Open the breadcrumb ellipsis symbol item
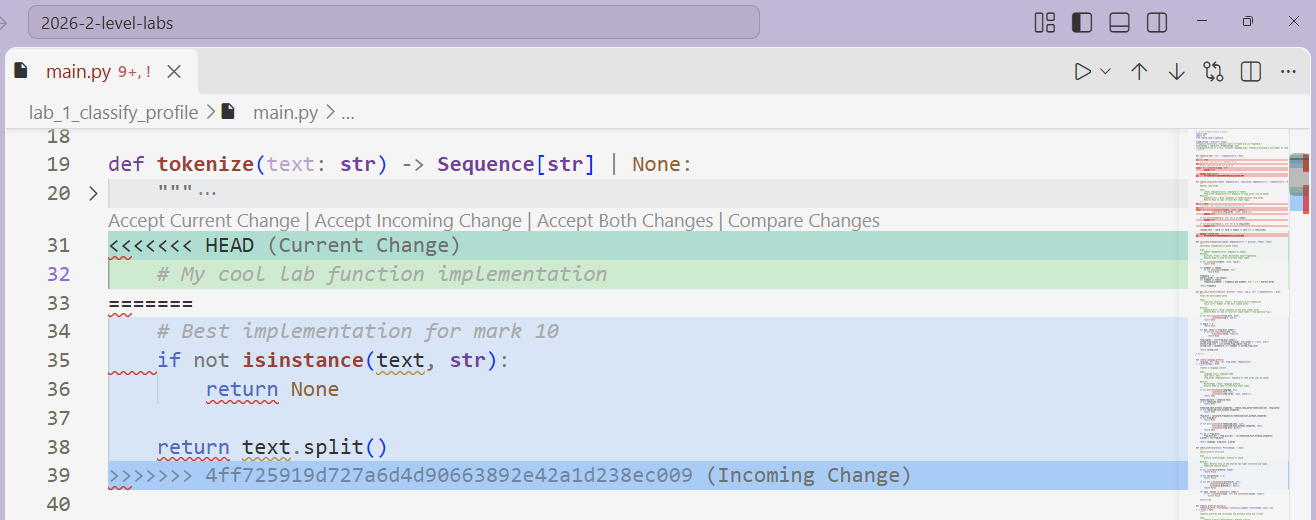Image resolution: width=1316 pixels, height=520 pixels. click(x=348, y=113)
